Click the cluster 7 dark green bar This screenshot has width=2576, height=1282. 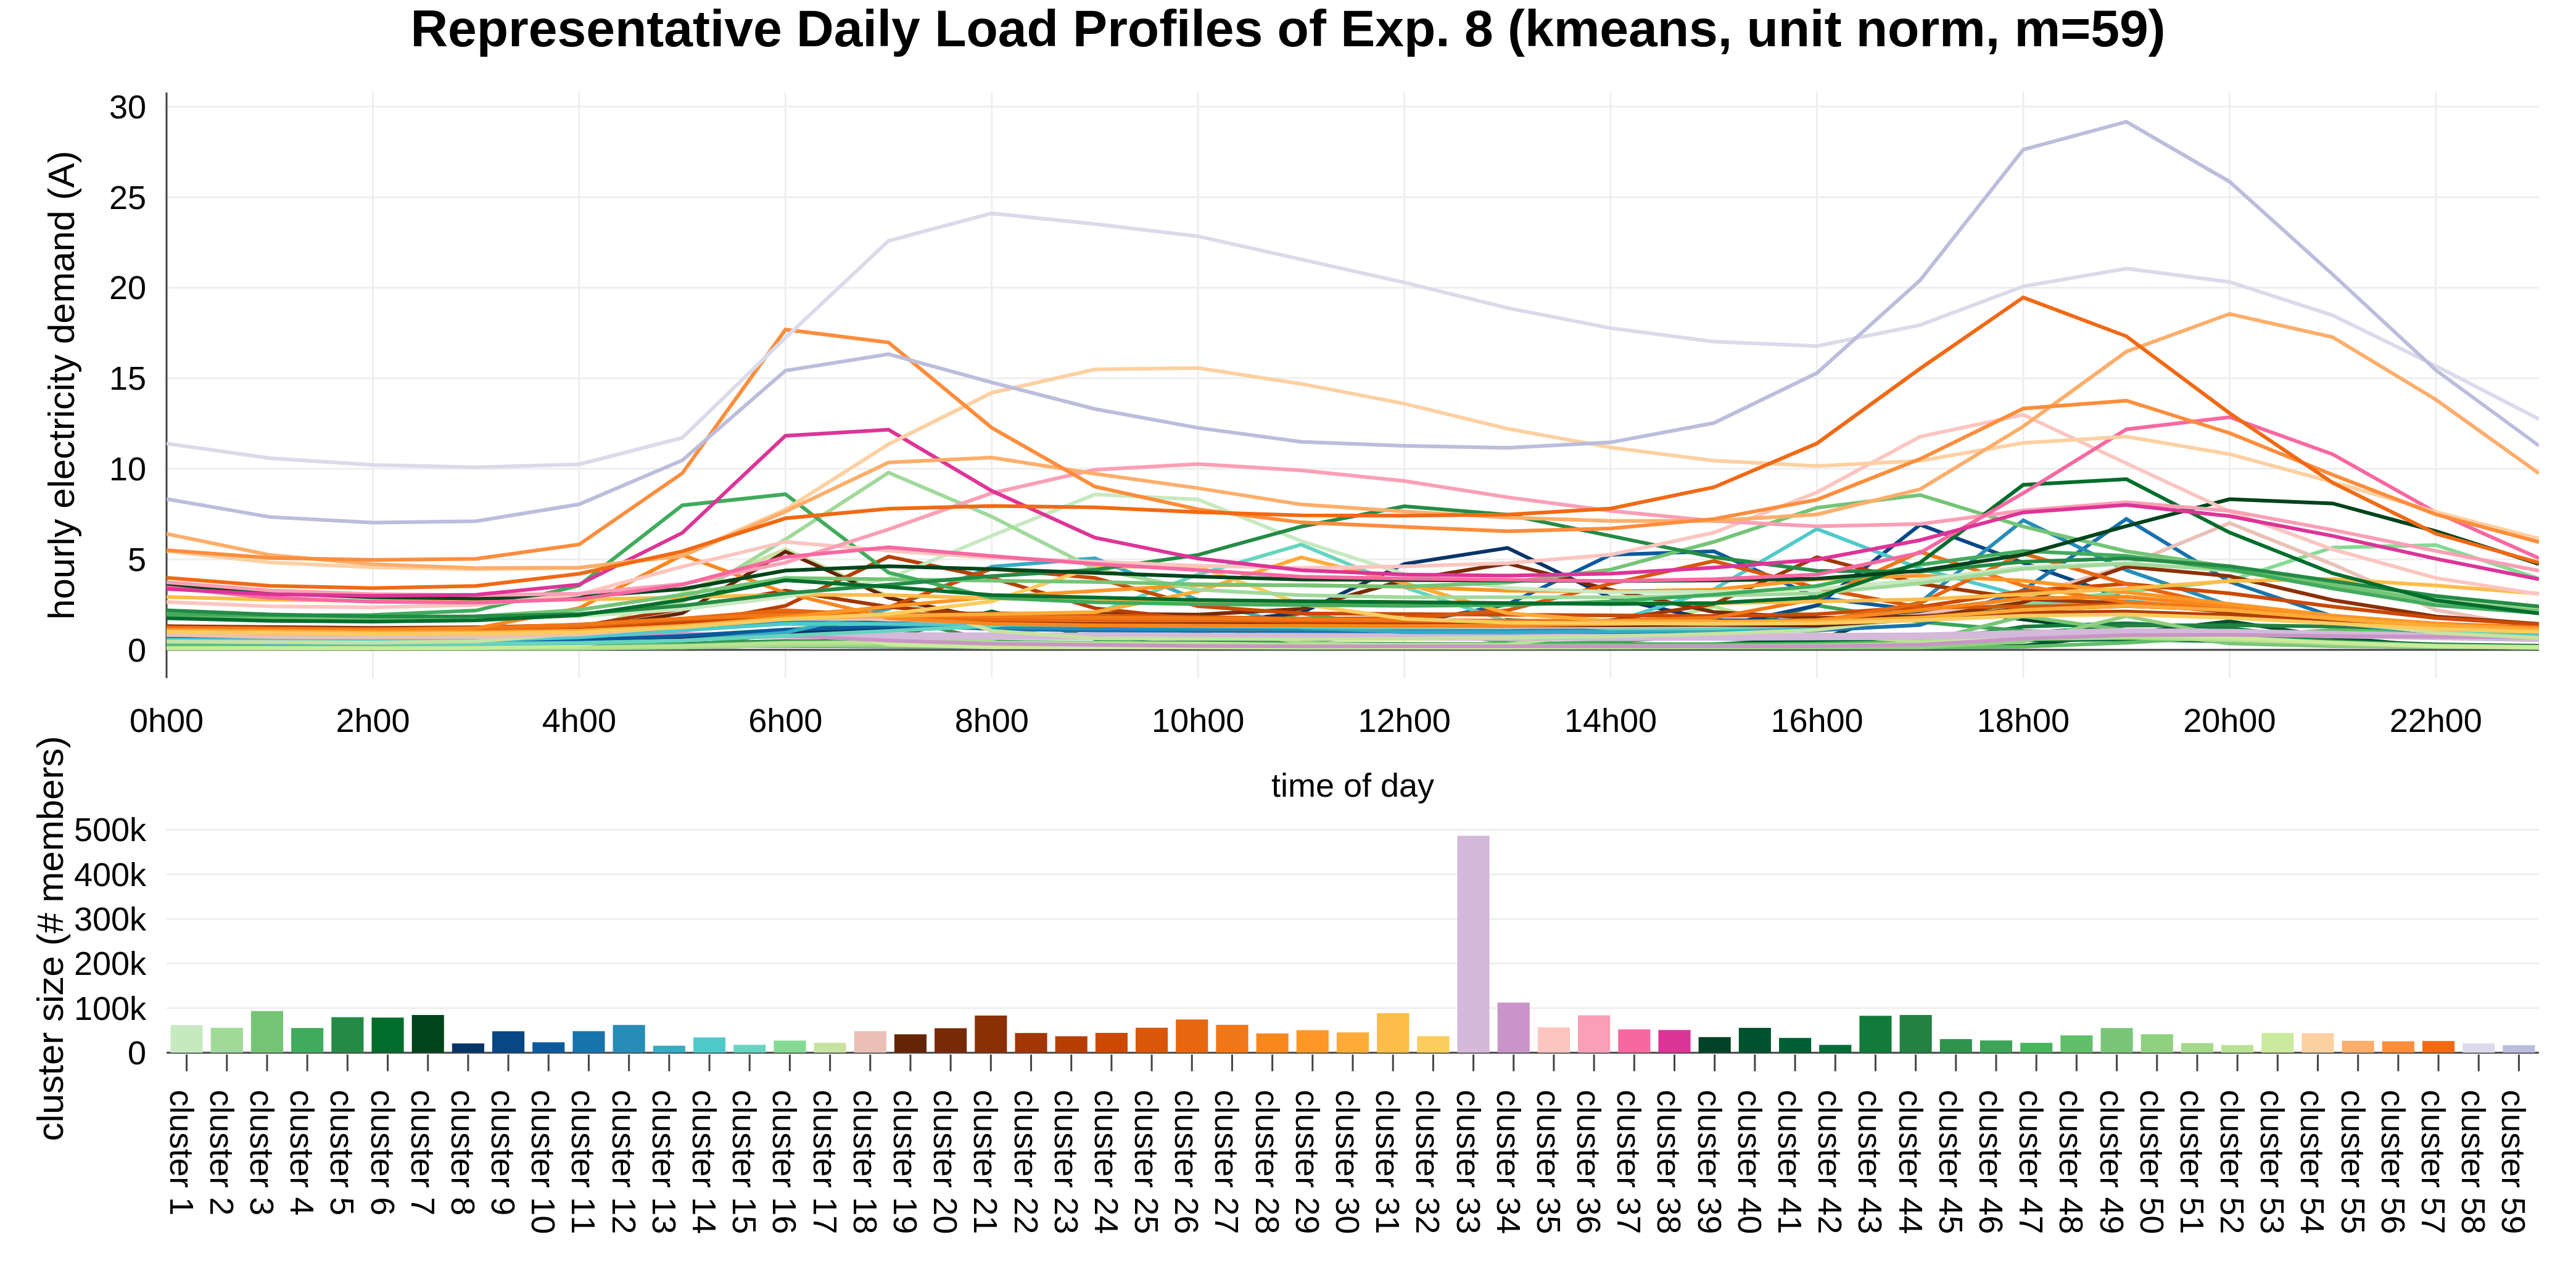pyautogui.click(x=428, y=1033)
